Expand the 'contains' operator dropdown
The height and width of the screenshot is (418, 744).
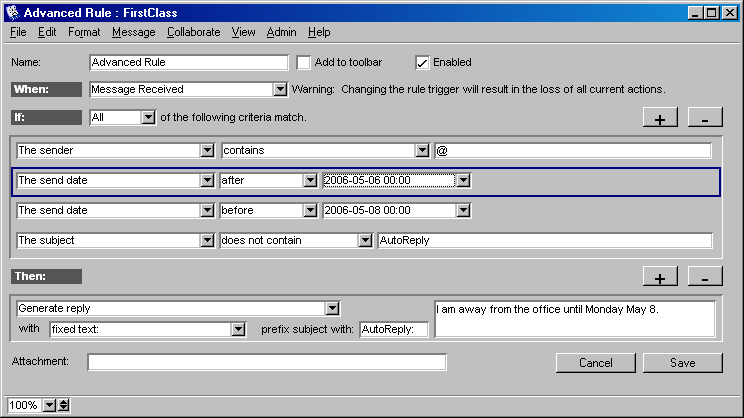click(x=422, y=150)
